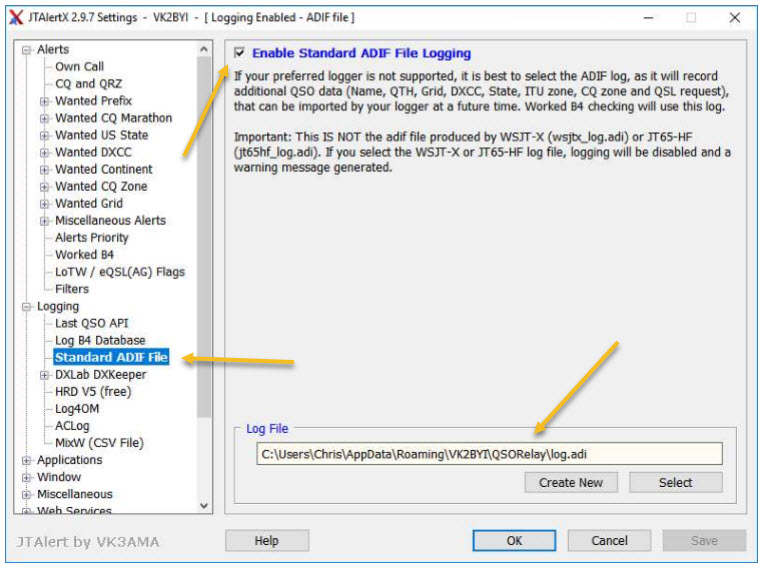
Task: Expand the Applications tree node
Action: (x=27, y=460)
